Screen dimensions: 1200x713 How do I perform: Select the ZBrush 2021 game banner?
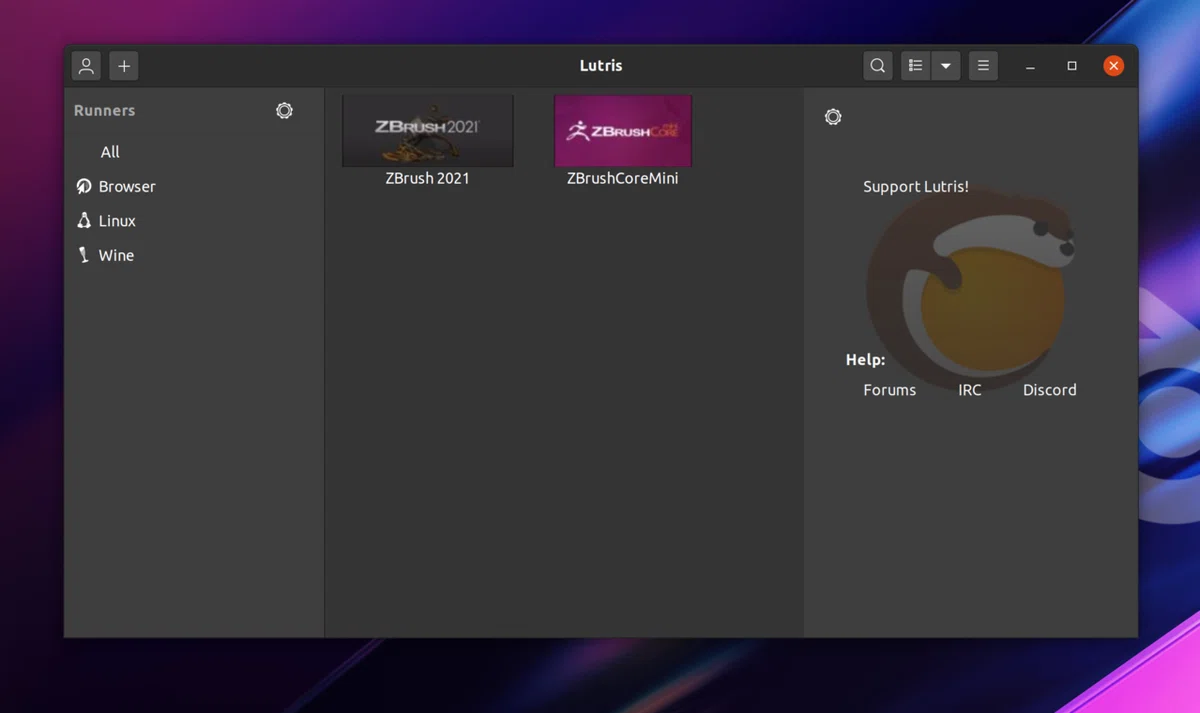(x=428, y=131)
